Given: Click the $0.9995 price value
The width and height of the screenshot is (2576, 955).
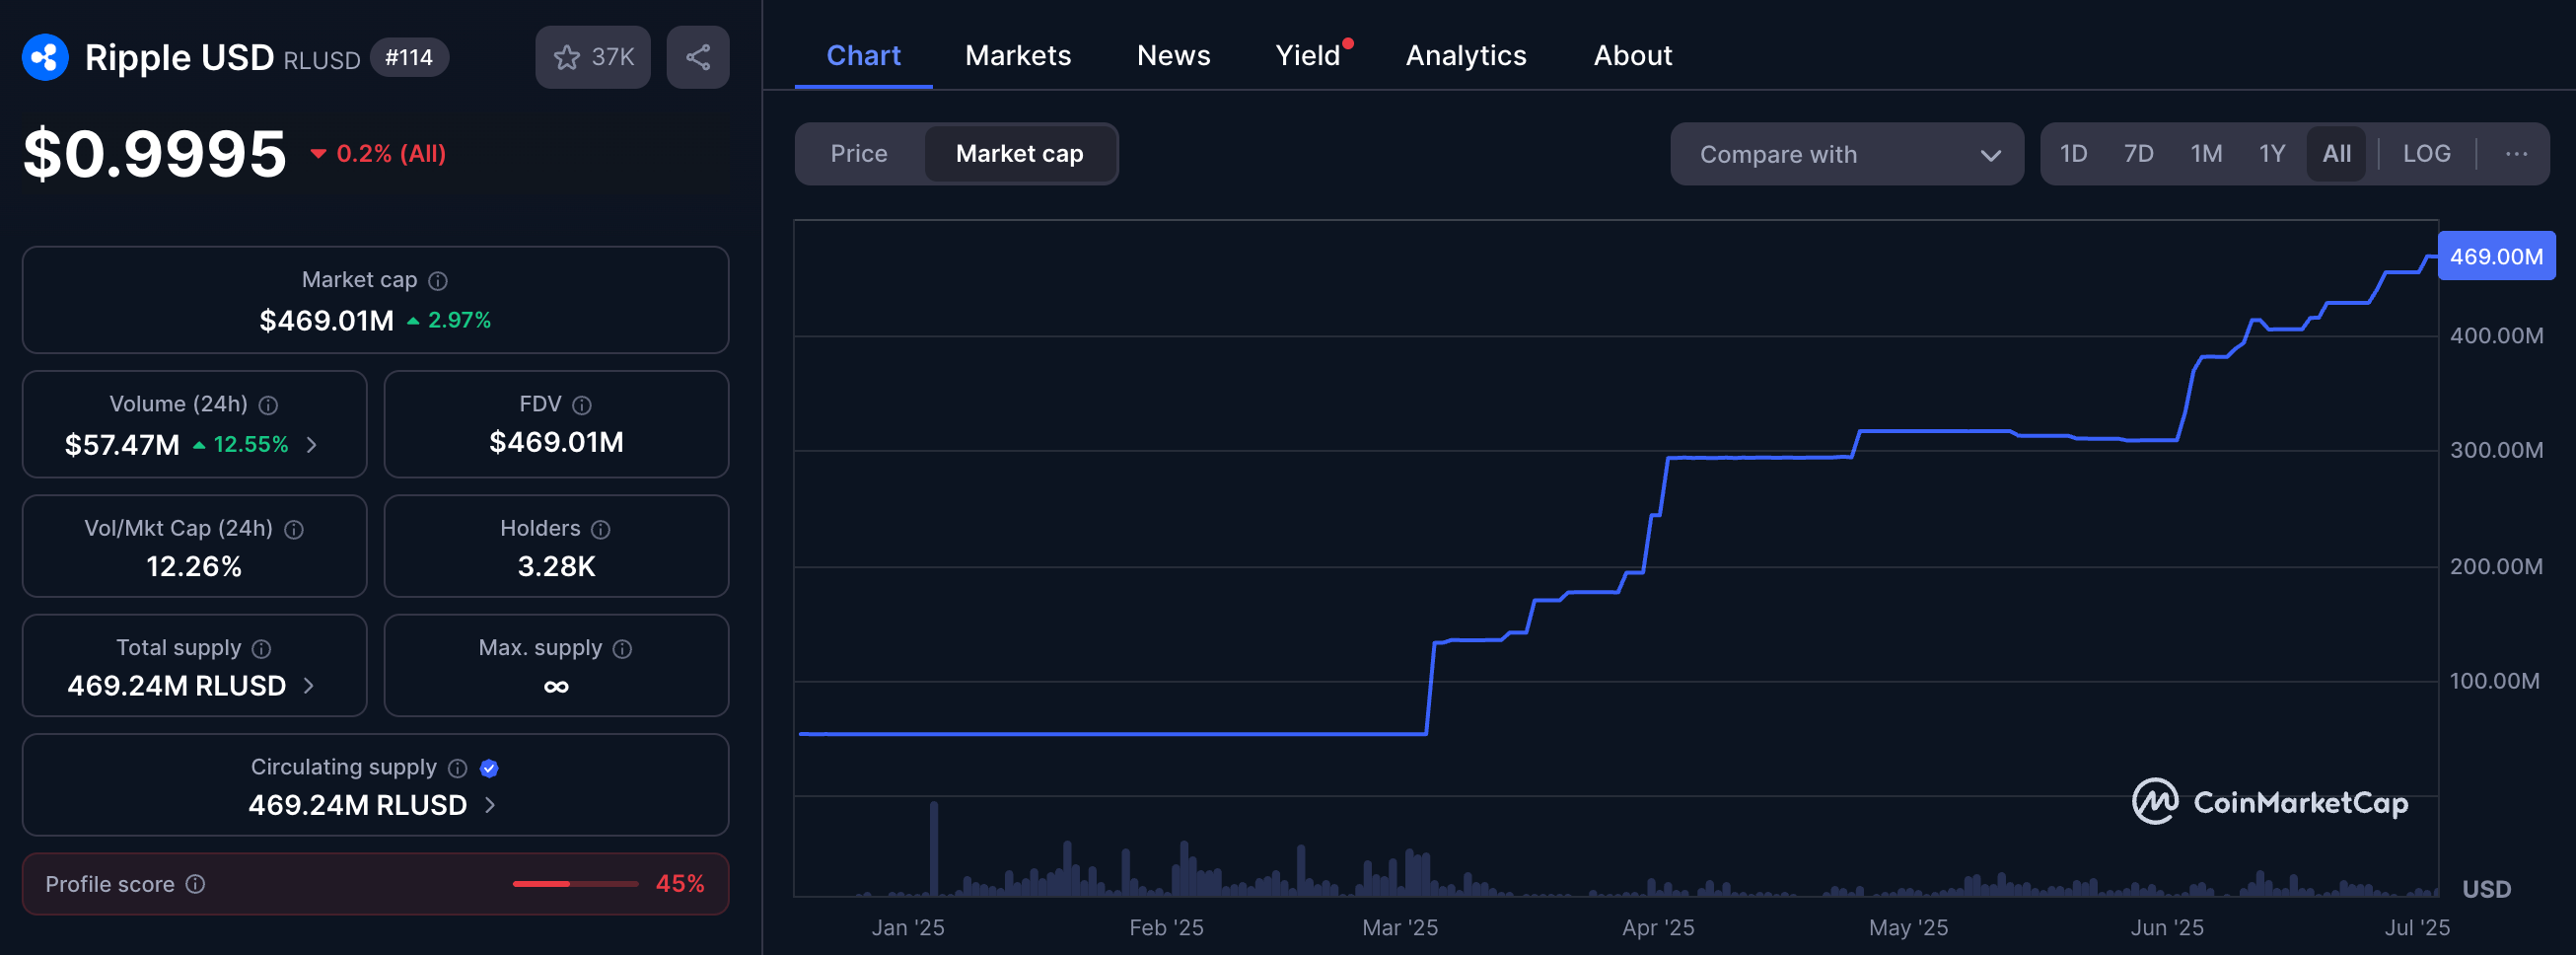Looking at the screenshot, I should coord(155,154).
